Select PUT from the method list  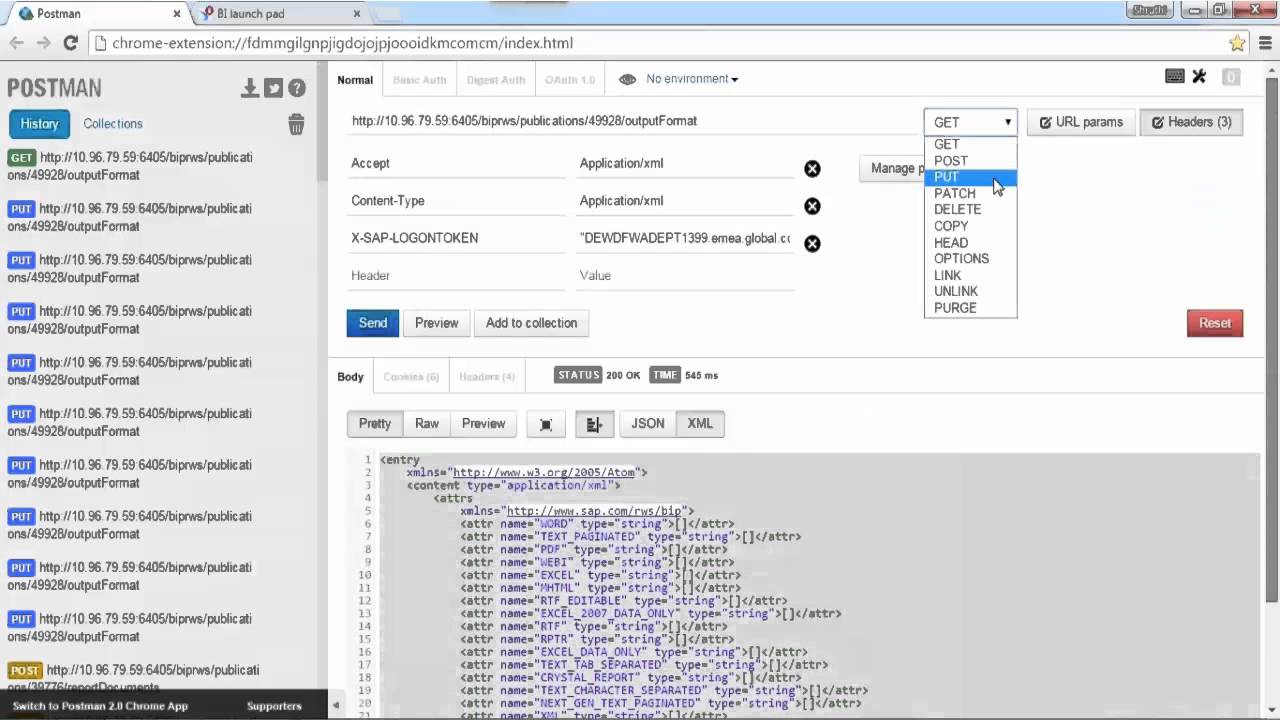click(970, 177)
